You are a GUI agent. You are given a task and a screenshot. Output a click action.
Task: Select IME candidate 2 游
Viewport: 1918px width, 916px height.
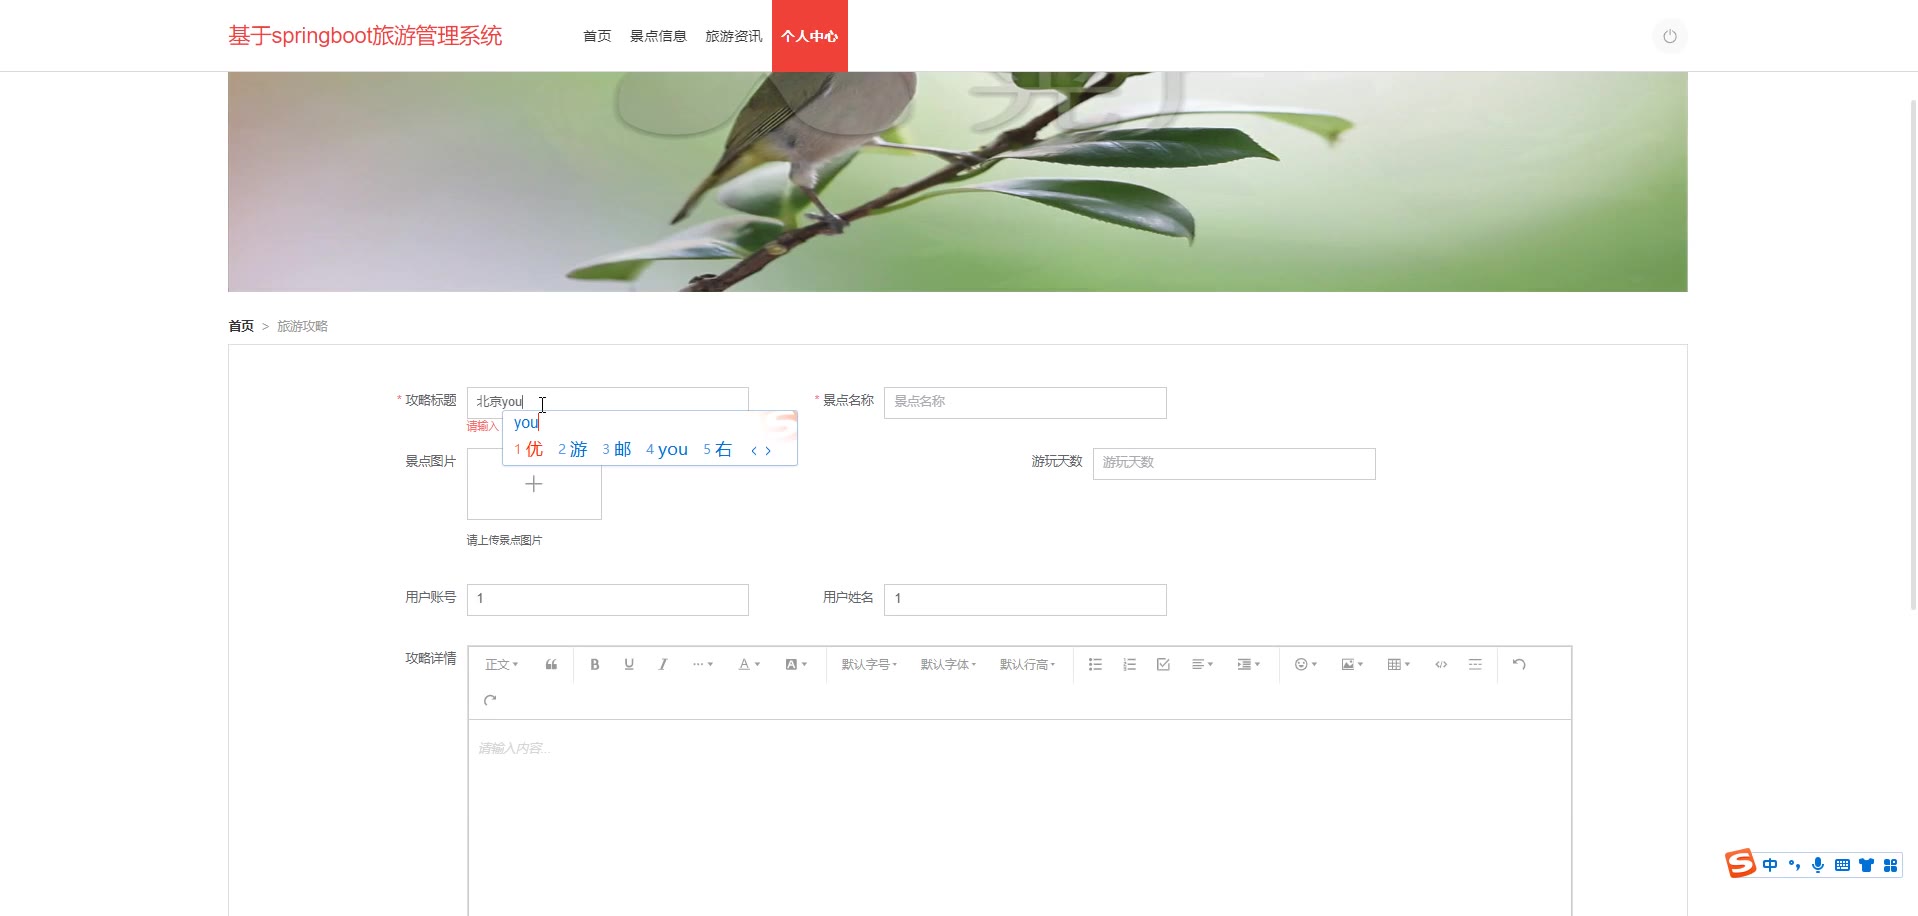point(572,450)
